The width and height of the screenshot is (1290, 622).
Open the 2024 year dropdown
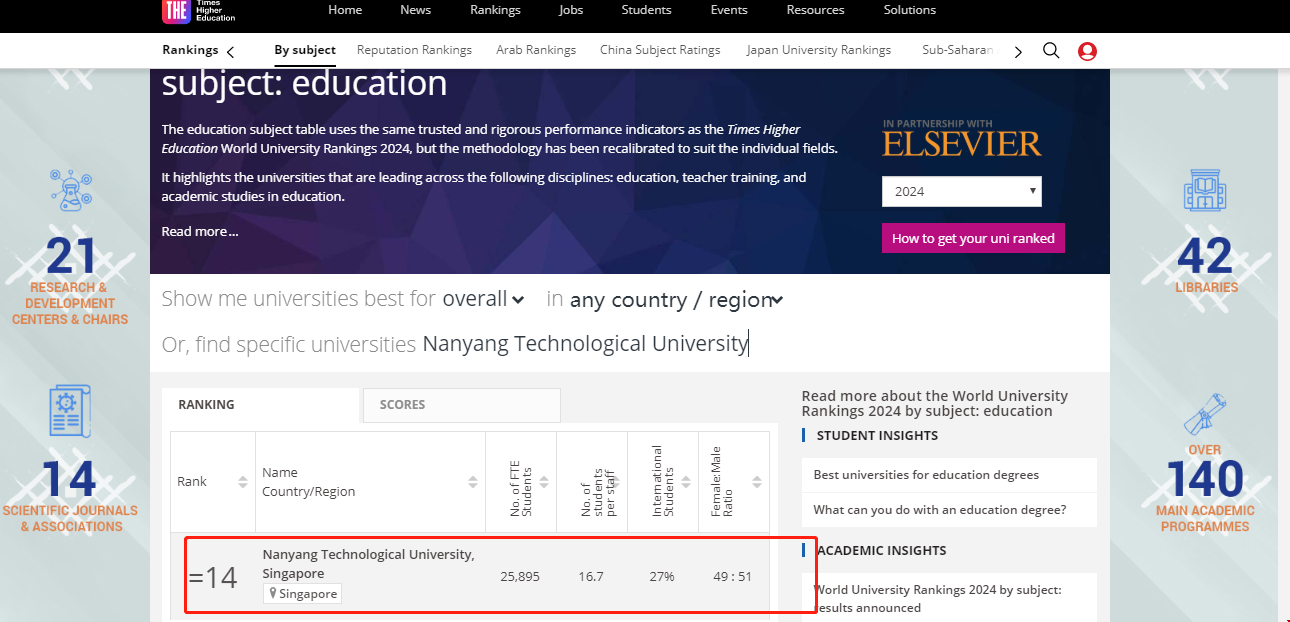click(961, 191)
